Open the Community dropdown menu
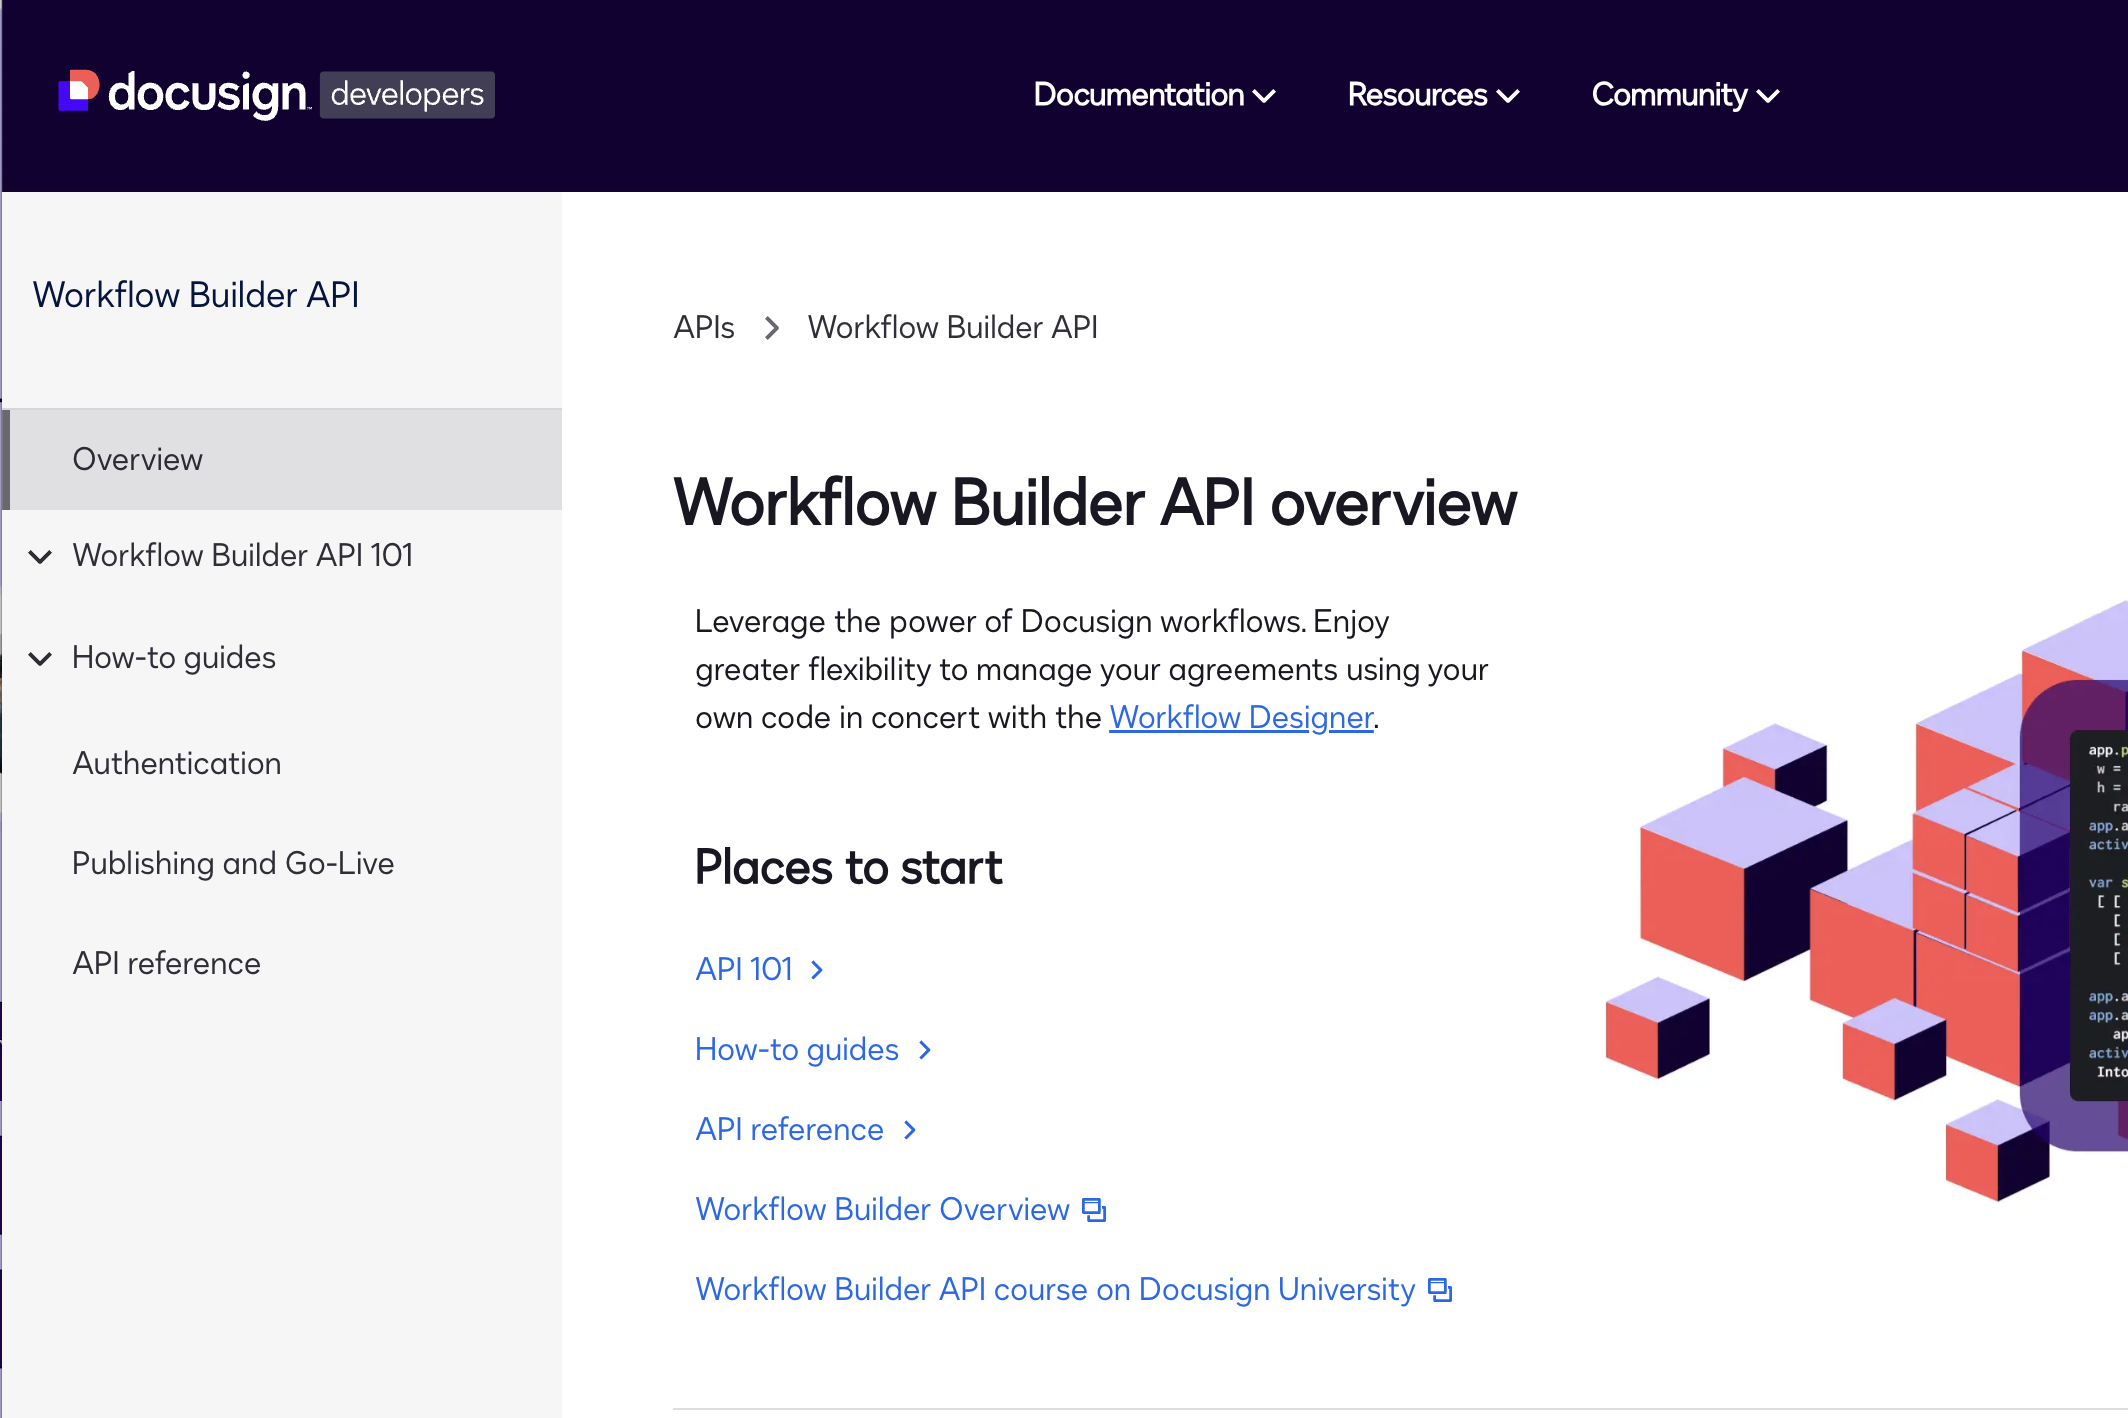Viewport: 2128px width, 1418px height. 1685,95
